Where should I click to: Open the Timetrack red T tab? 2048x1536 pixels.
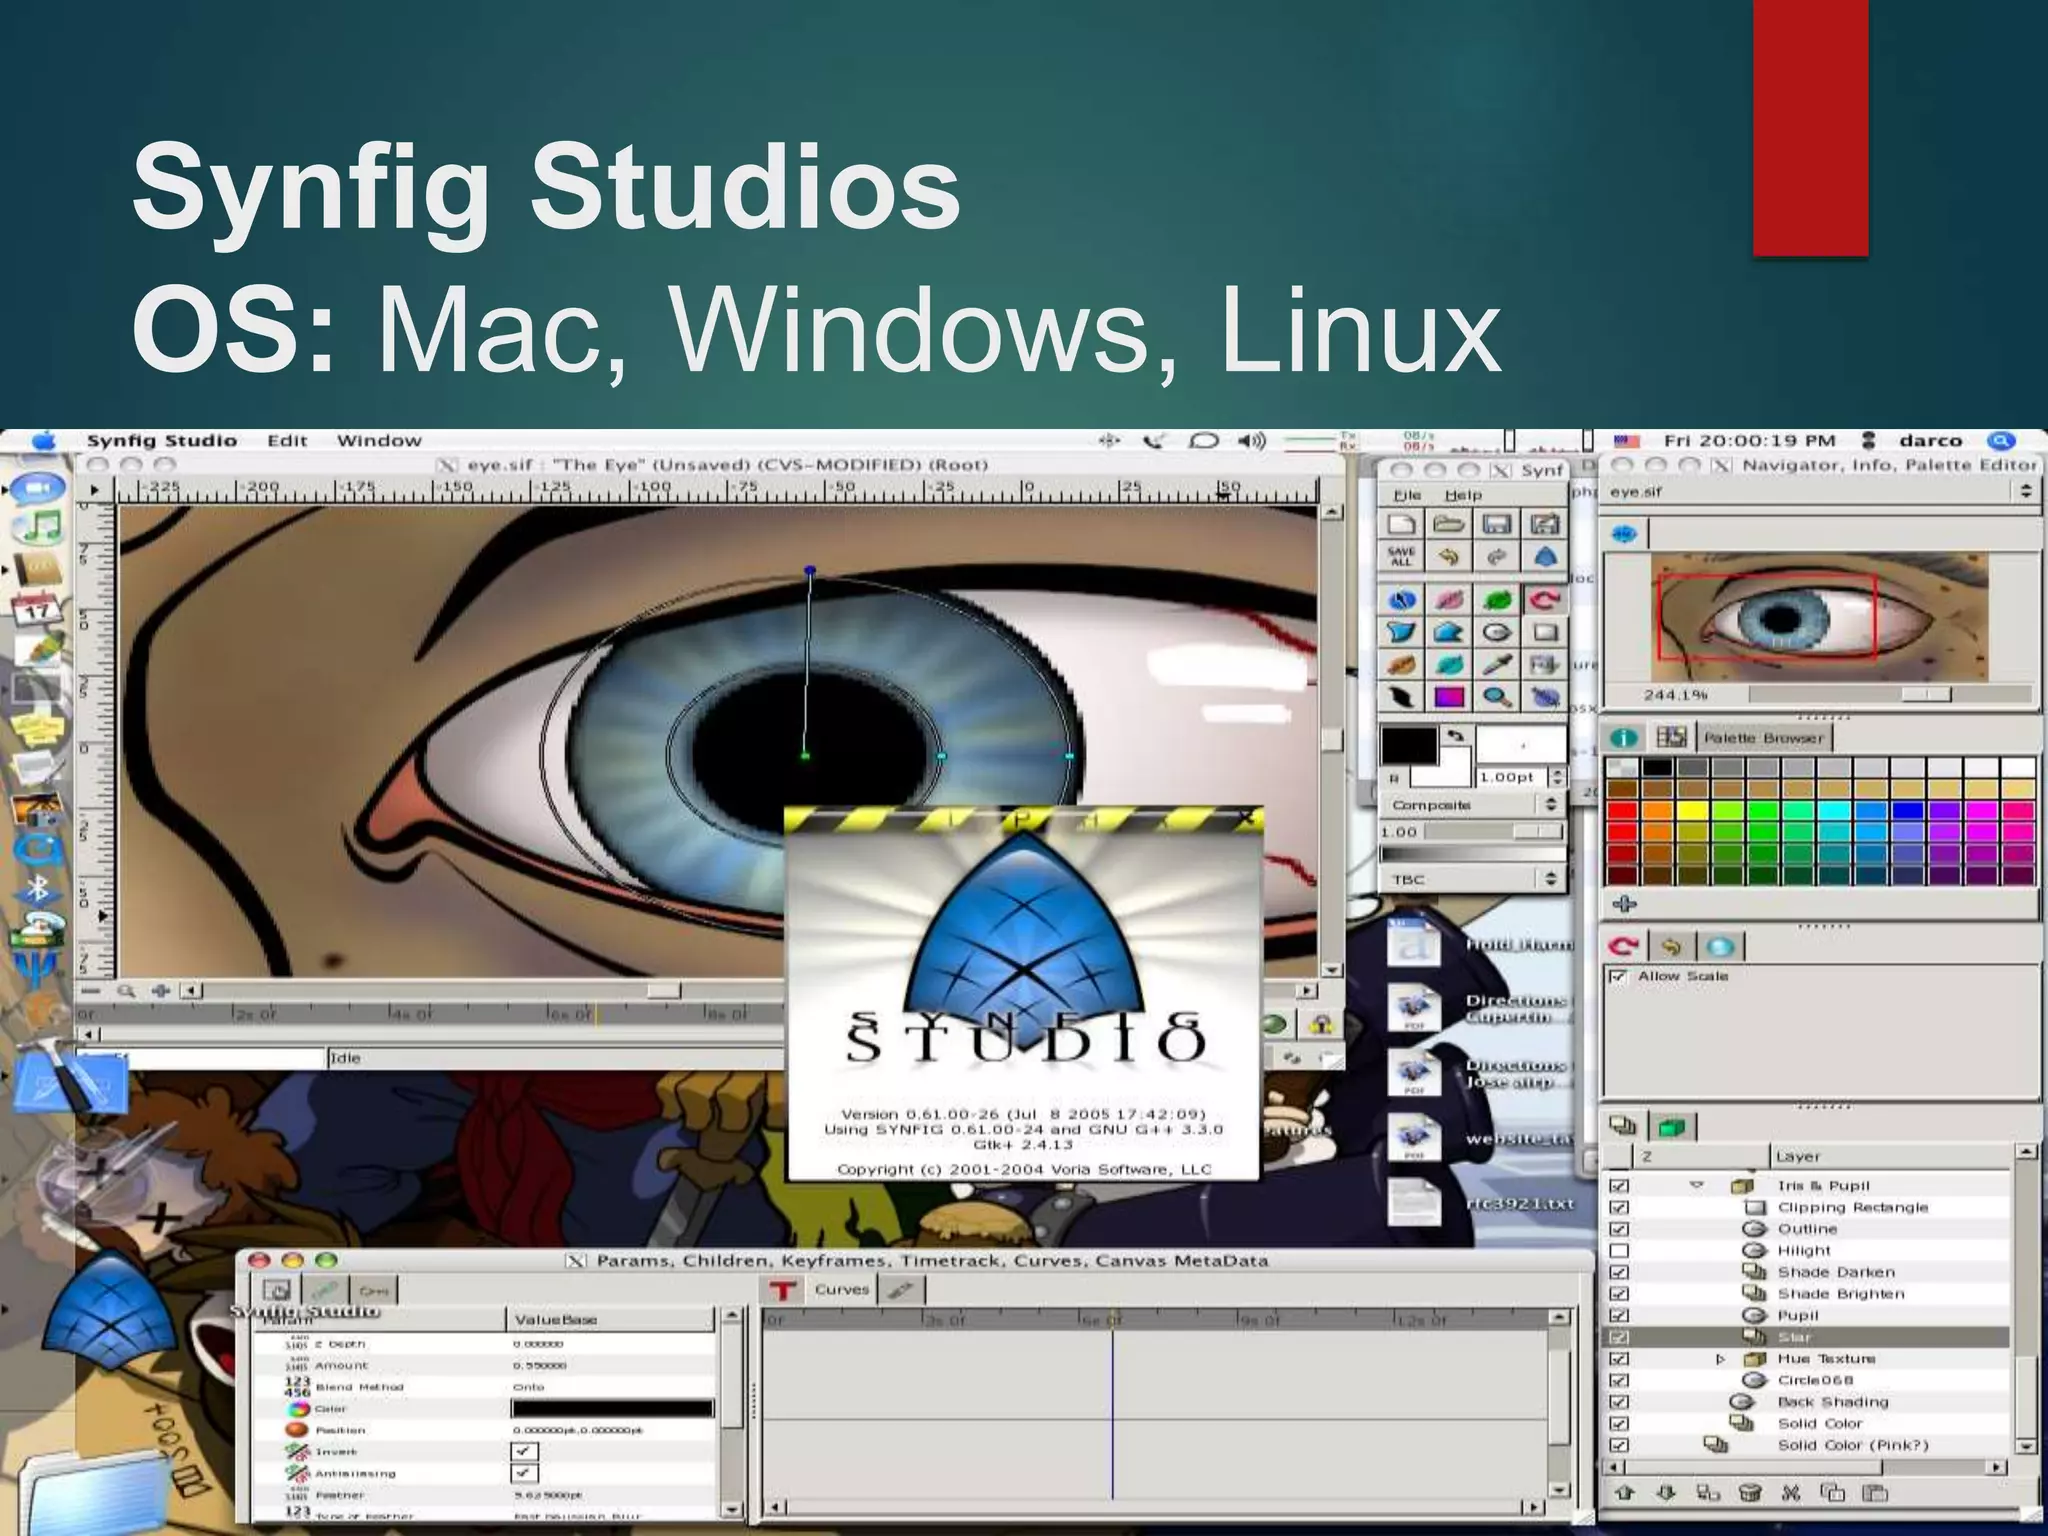pyautogui.click(x=783, y=1290)
